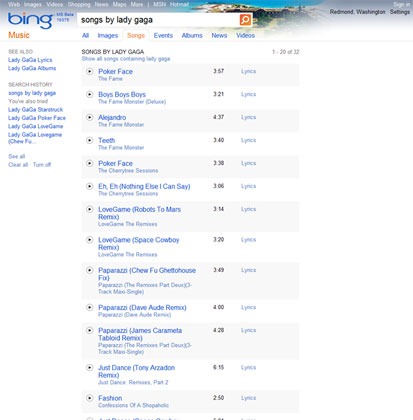Click the Bing logo

pos(30,20)
